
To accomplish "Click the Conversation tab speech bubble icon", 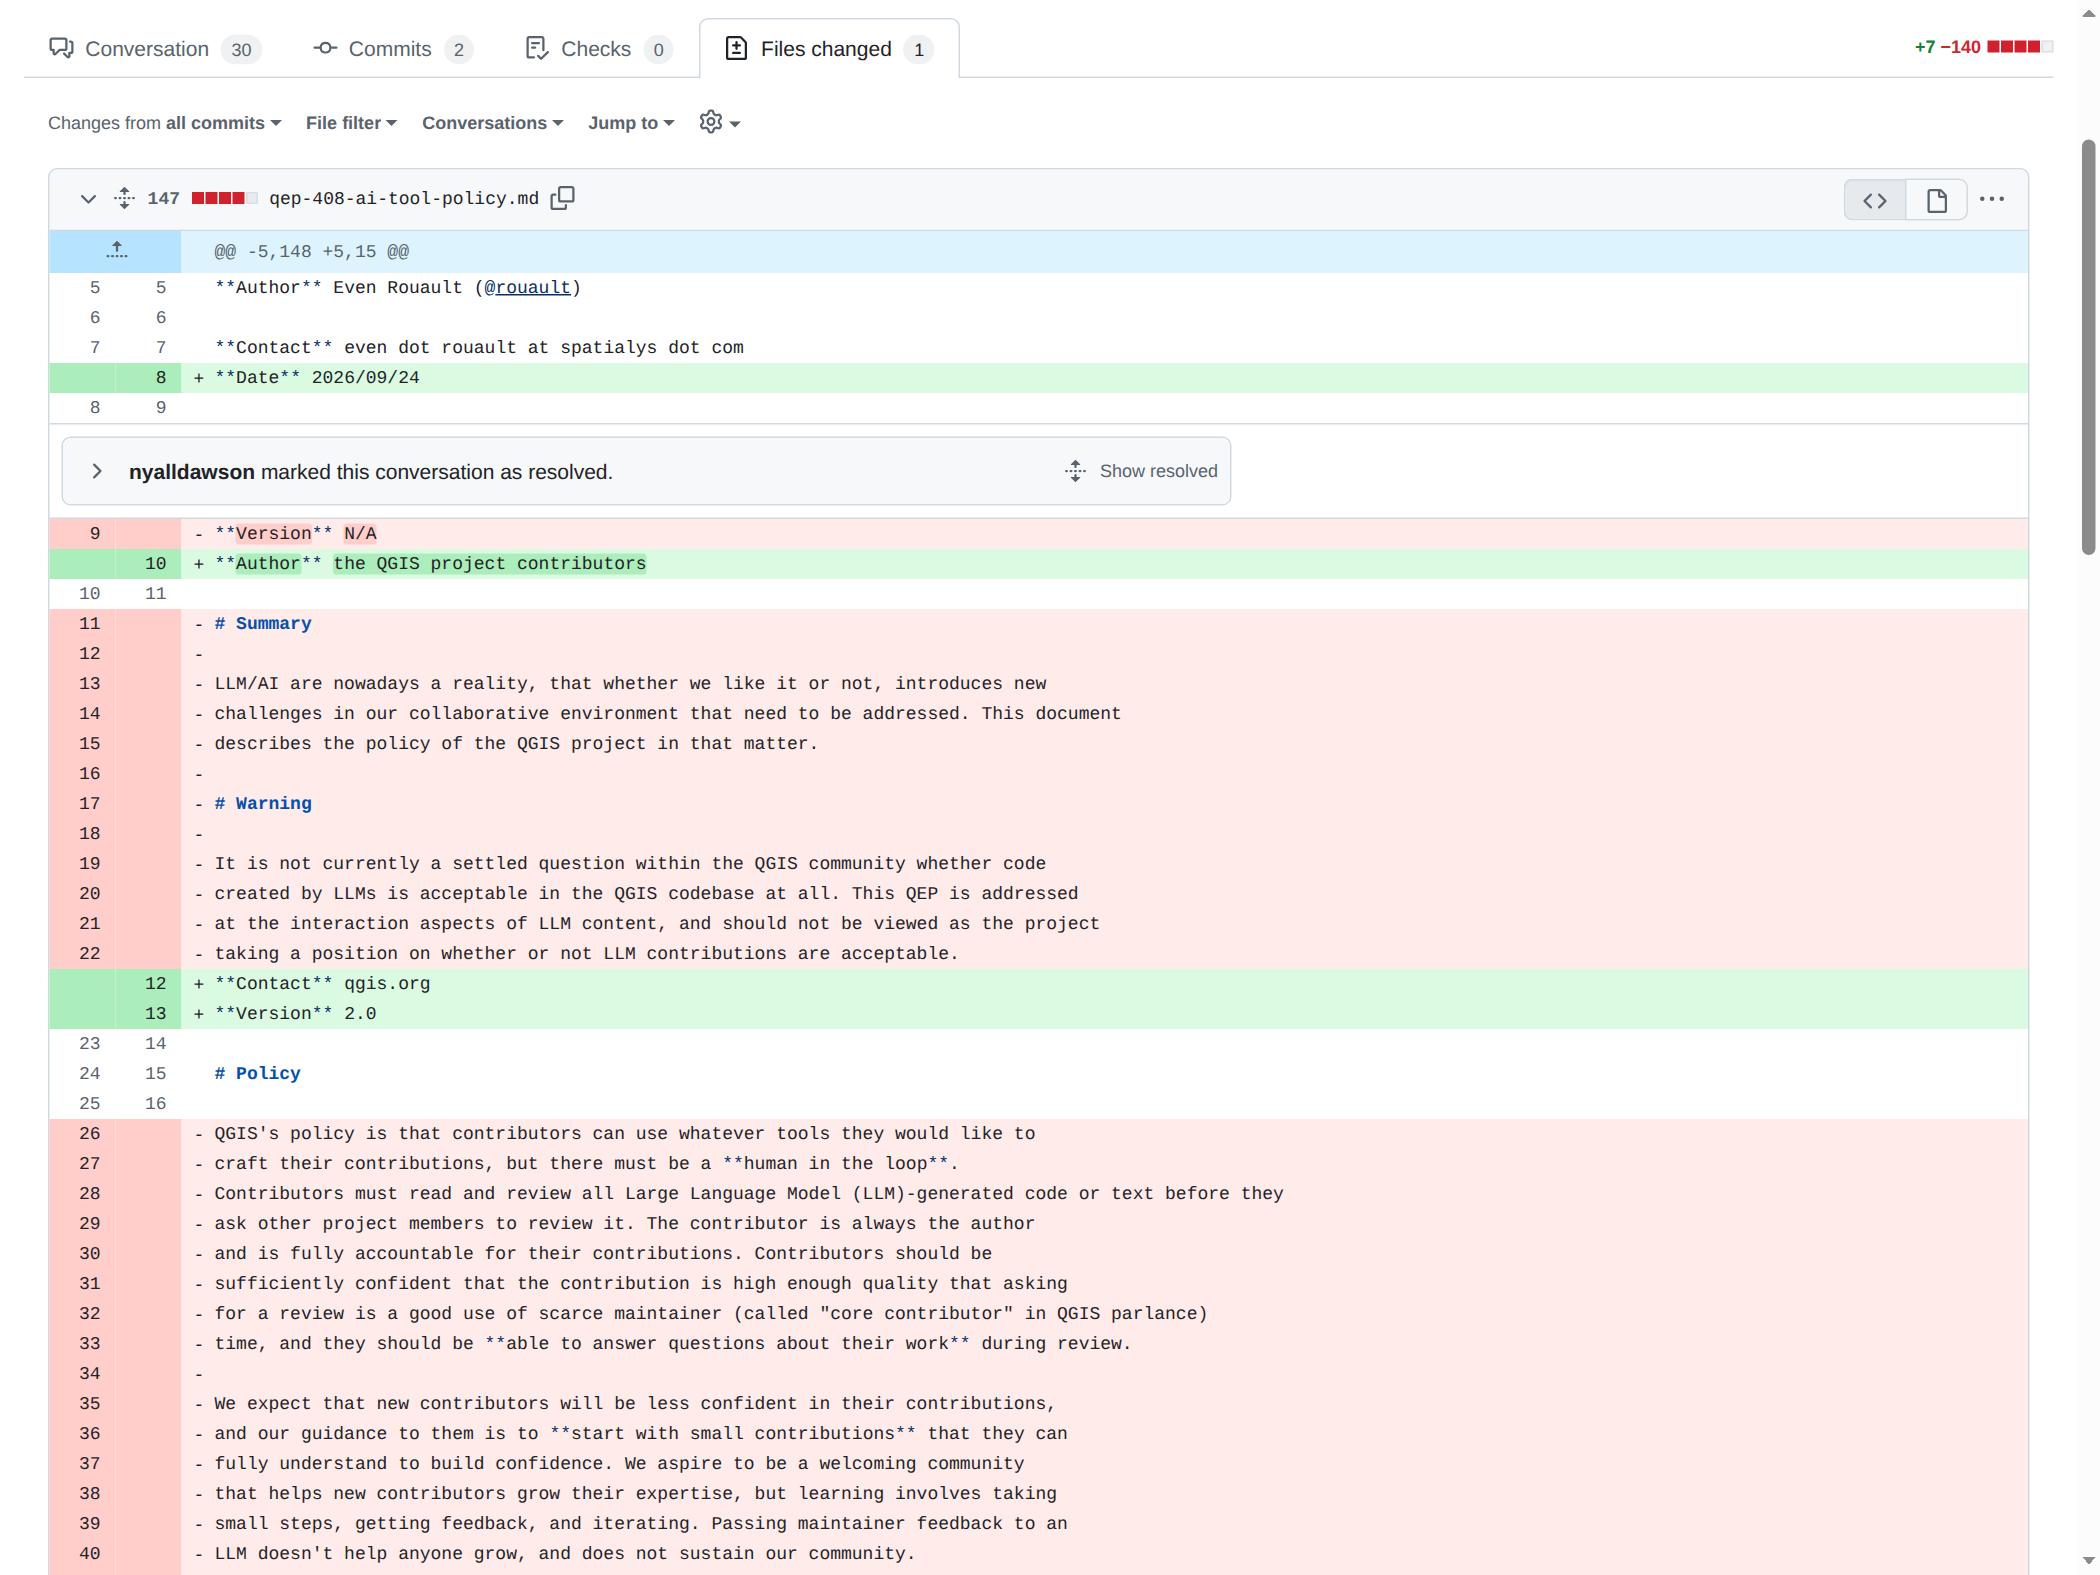I will pyautogui.click(x=61, y=48).
